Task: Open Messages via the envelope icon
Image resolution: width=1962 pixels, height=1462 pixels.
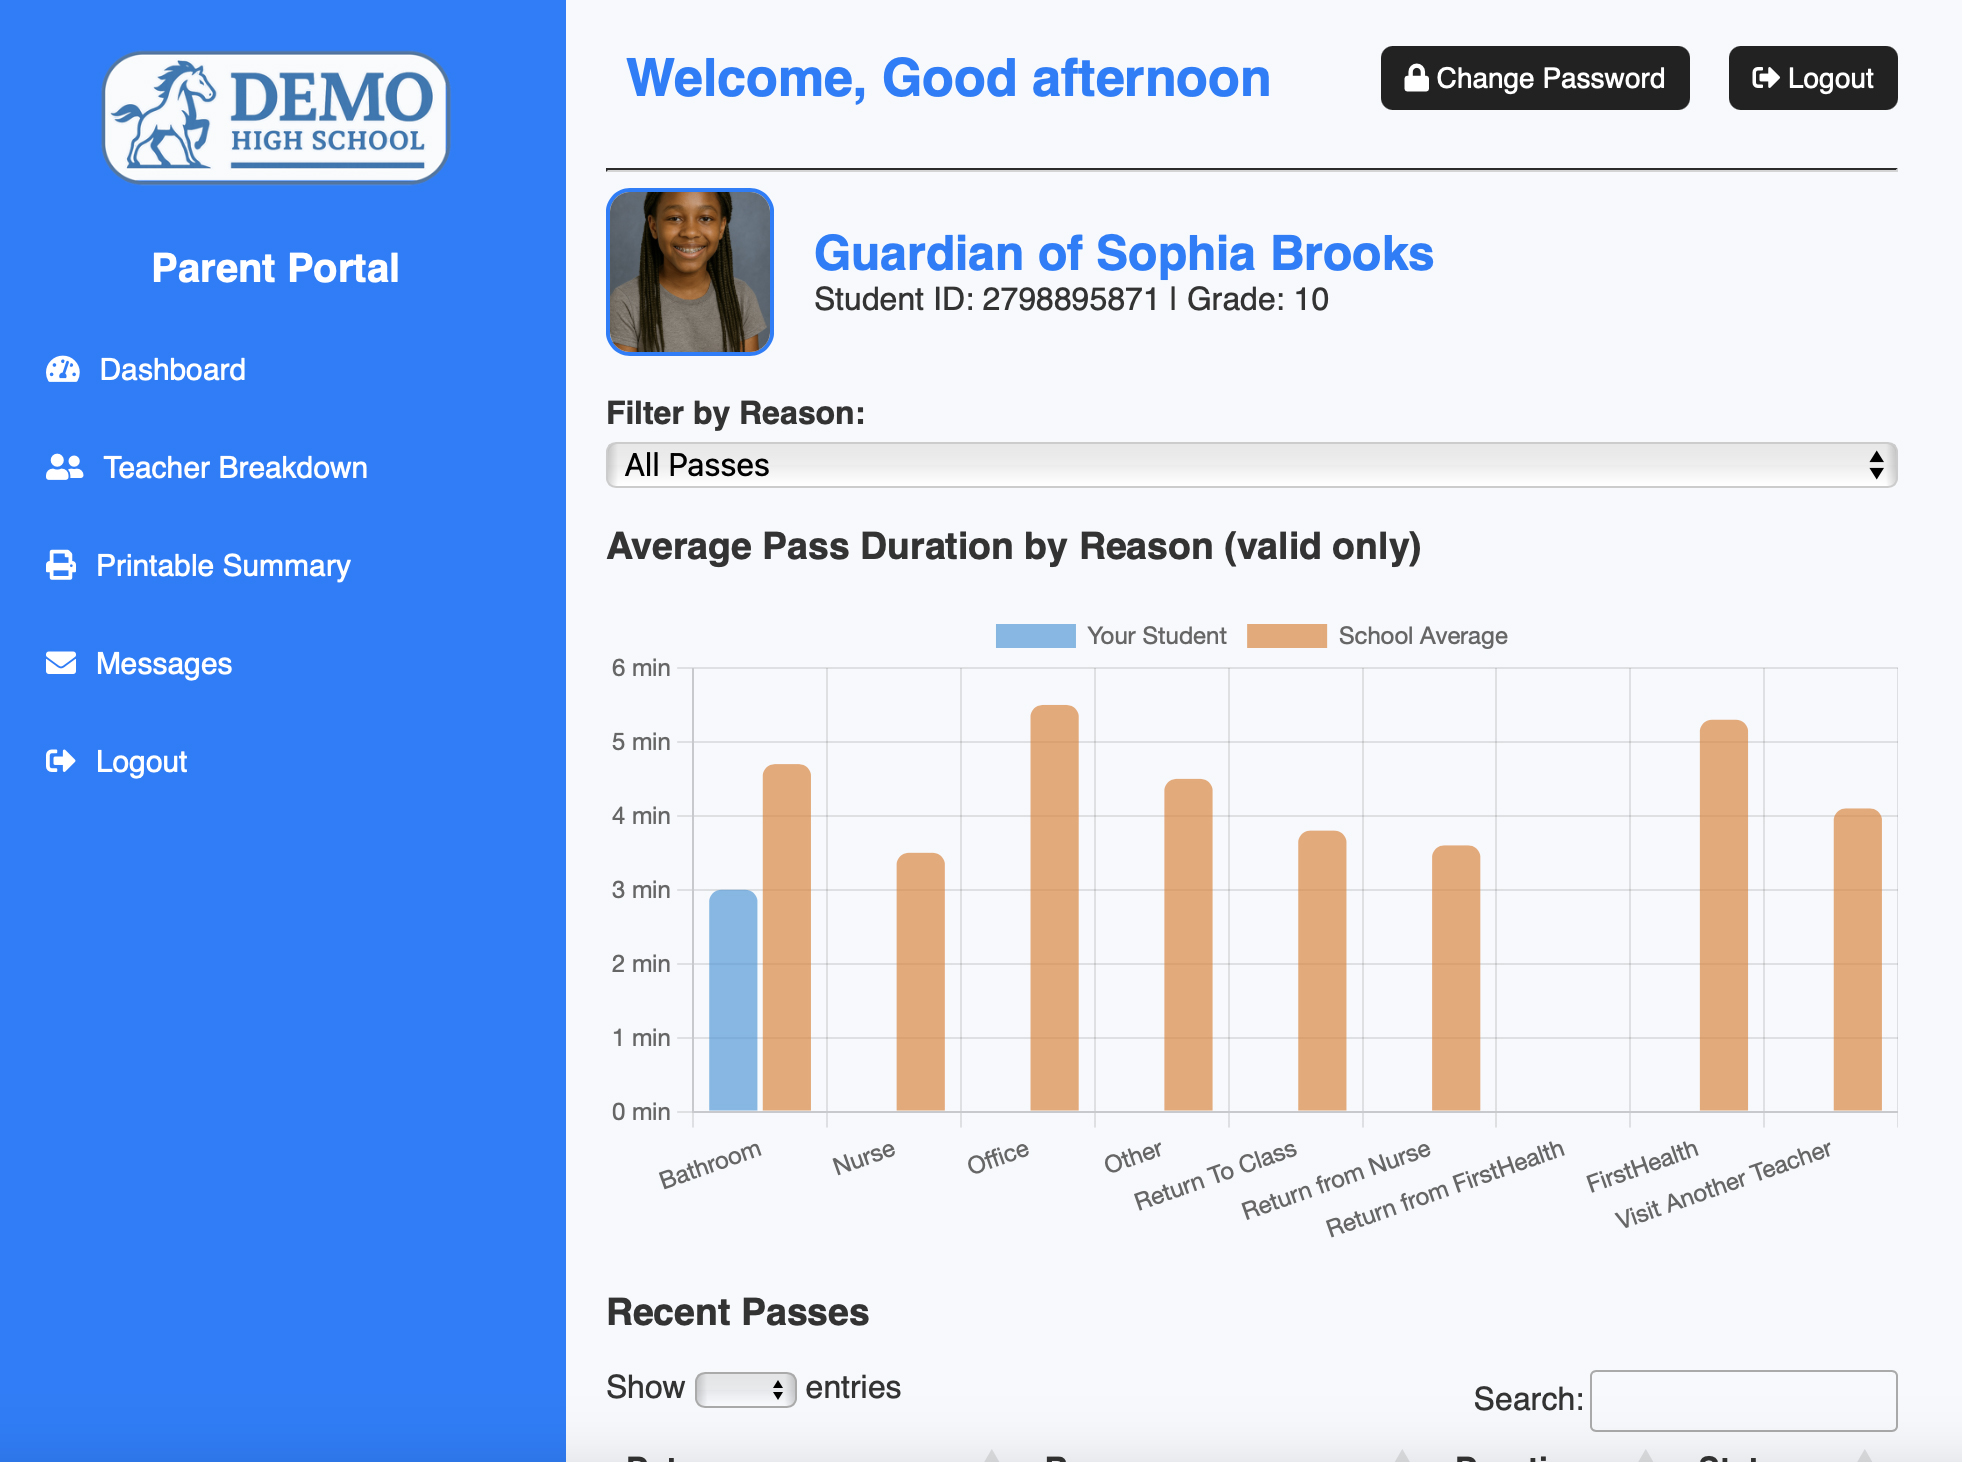Action: 60,663
